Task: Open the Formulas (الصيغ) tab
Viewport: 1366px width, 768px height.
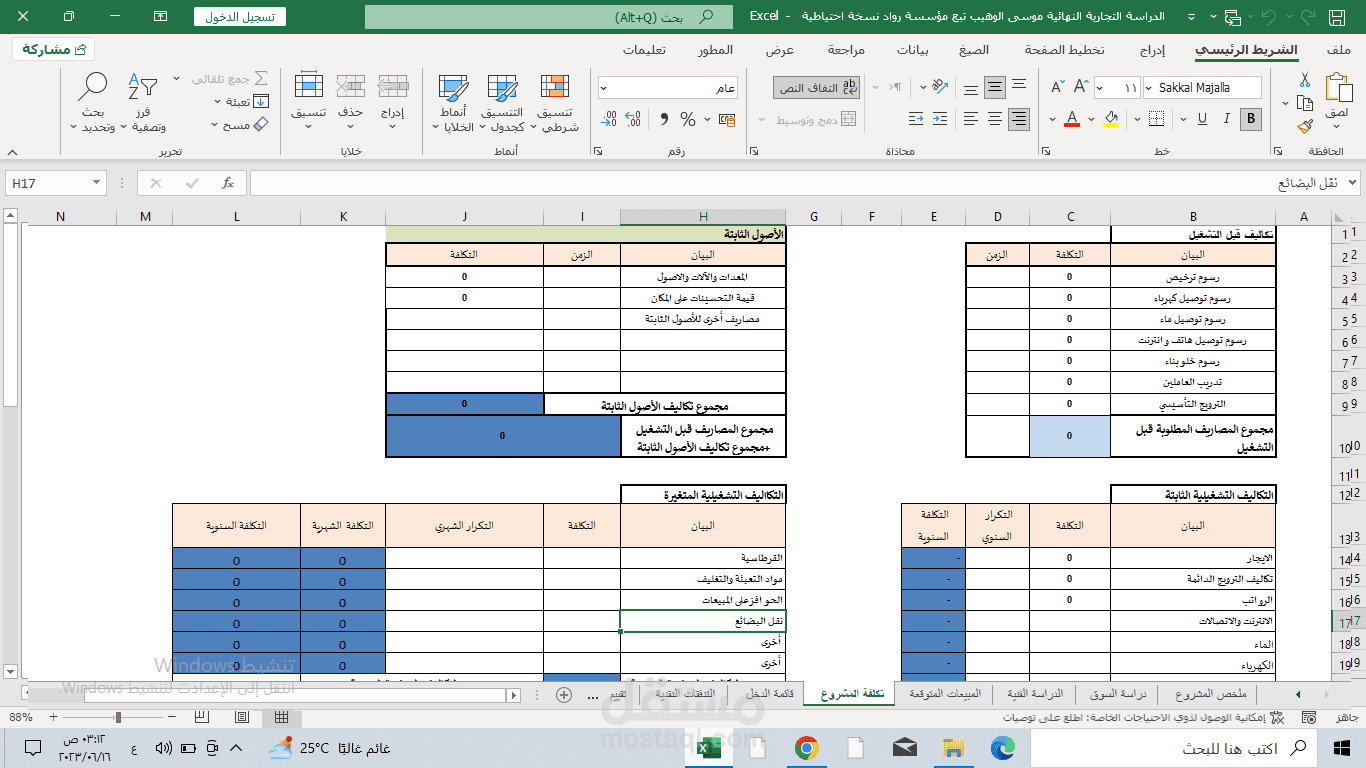Action: click(x=974, y=50)
